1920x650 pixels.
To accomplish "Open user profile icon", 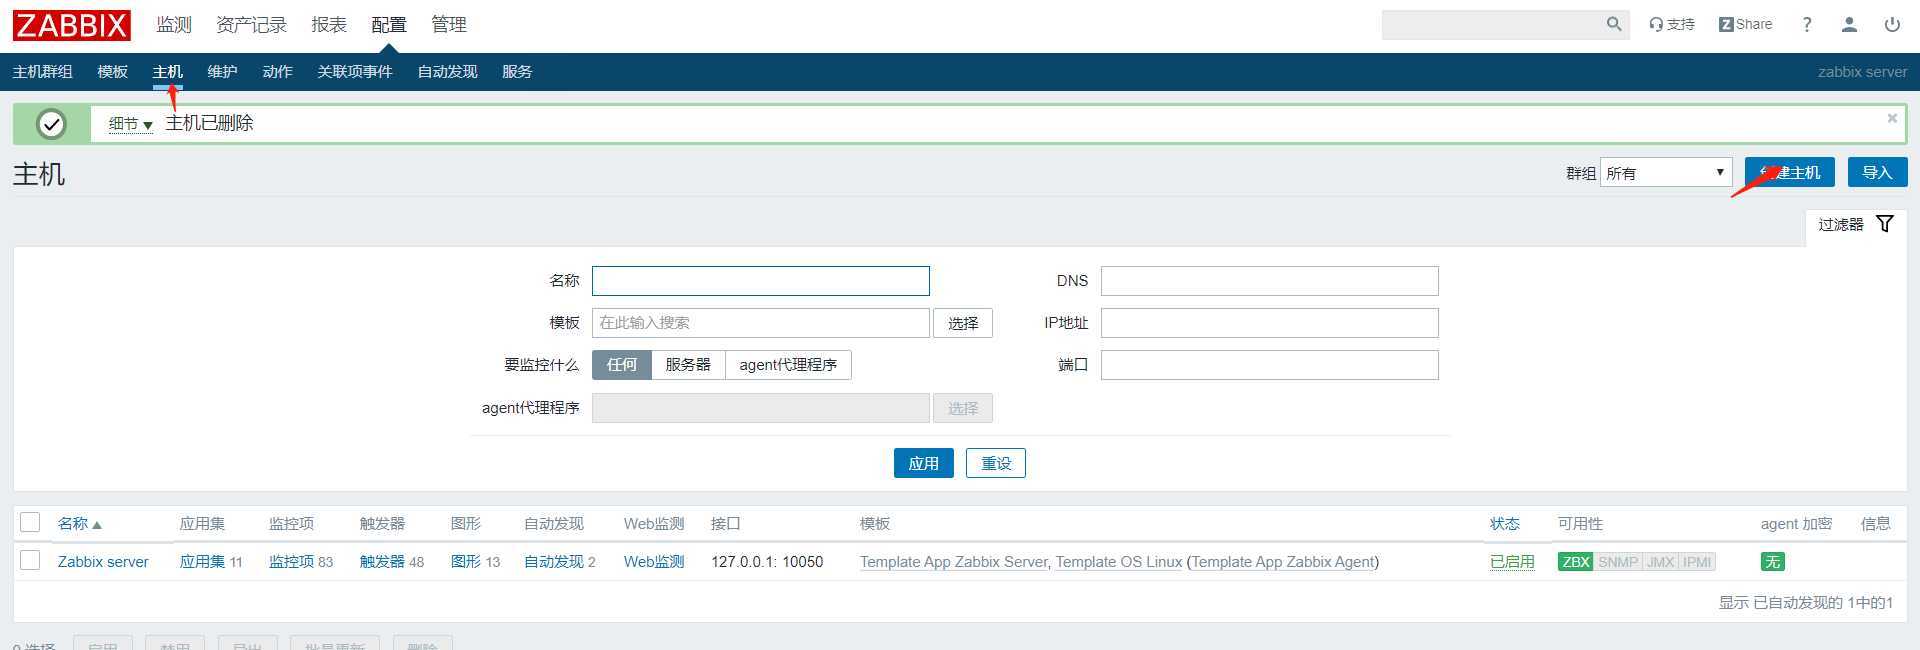I will [x=1849, y=24].
